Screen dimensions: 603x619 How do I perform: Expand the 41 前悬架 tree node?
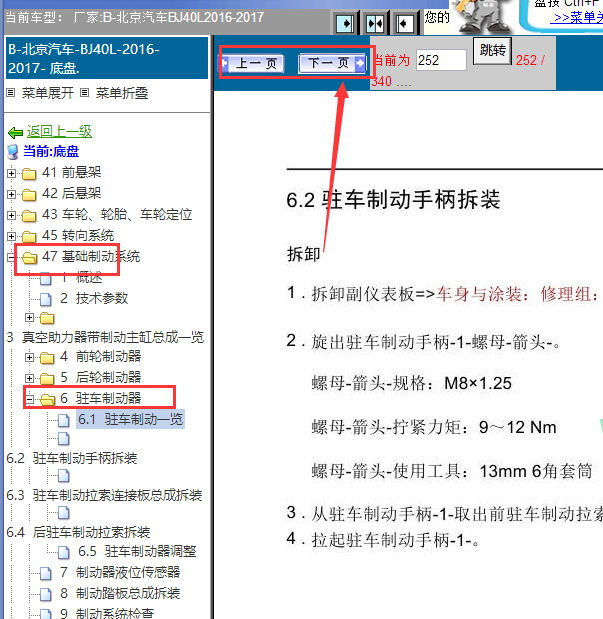(11, 173)
